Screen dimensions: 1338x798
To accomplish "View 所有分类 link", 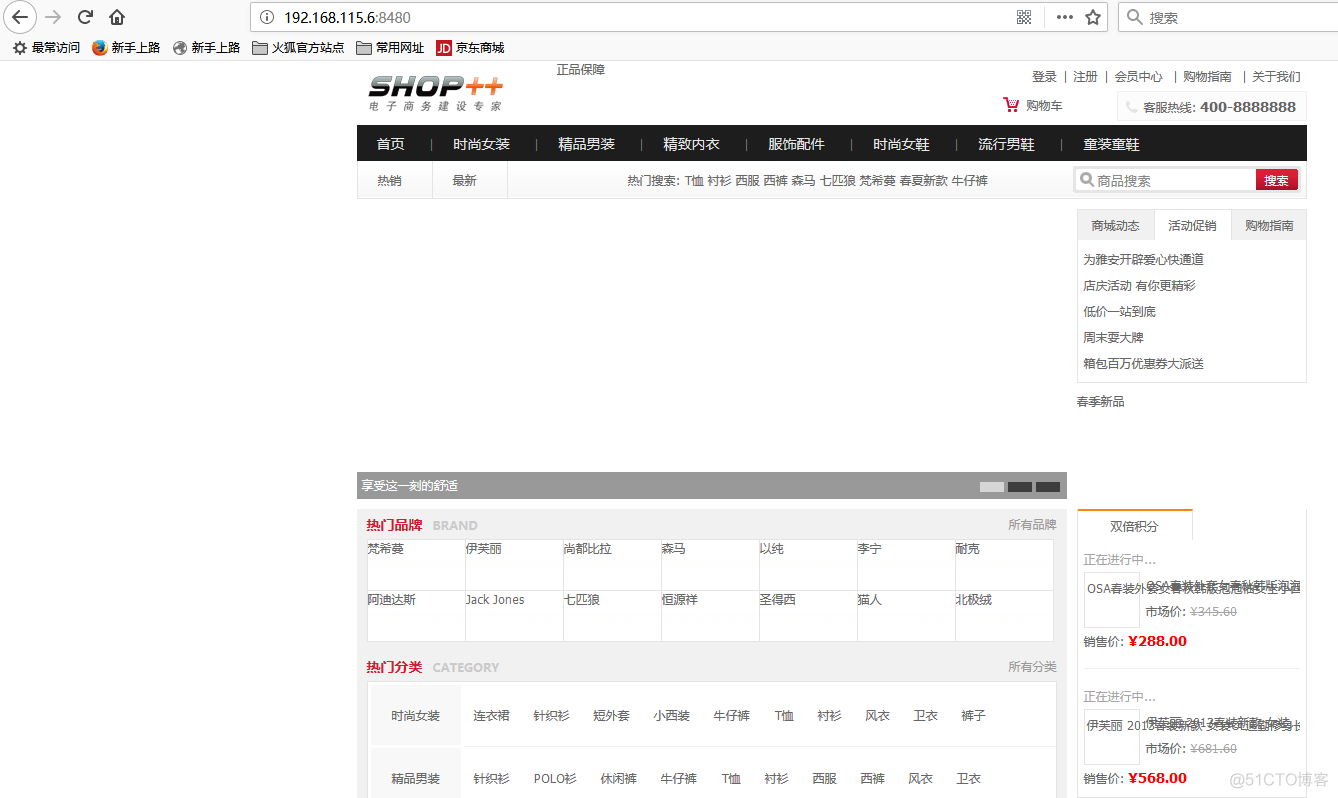I will pos(1032,667).
